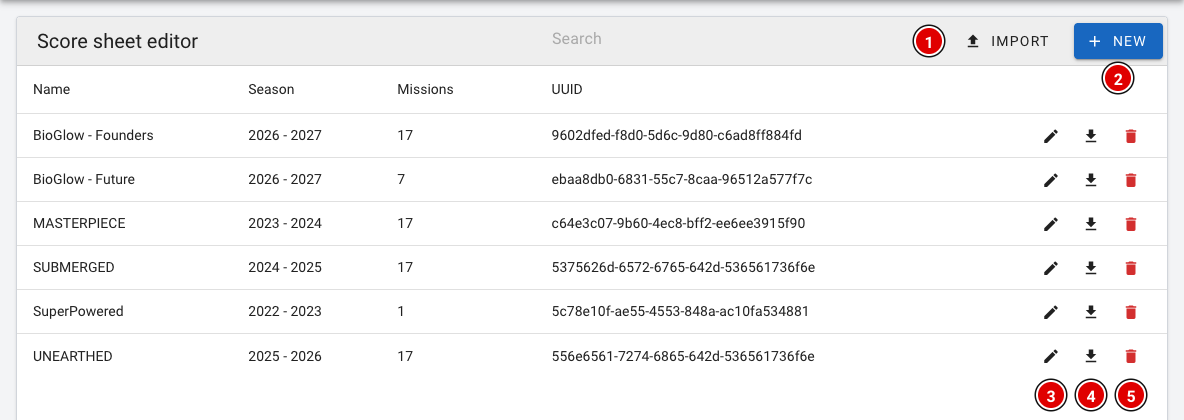
Task: Click season 2022 - 2023 of SuperPowered
Action: pyautogui.click(x=285, y=311)
